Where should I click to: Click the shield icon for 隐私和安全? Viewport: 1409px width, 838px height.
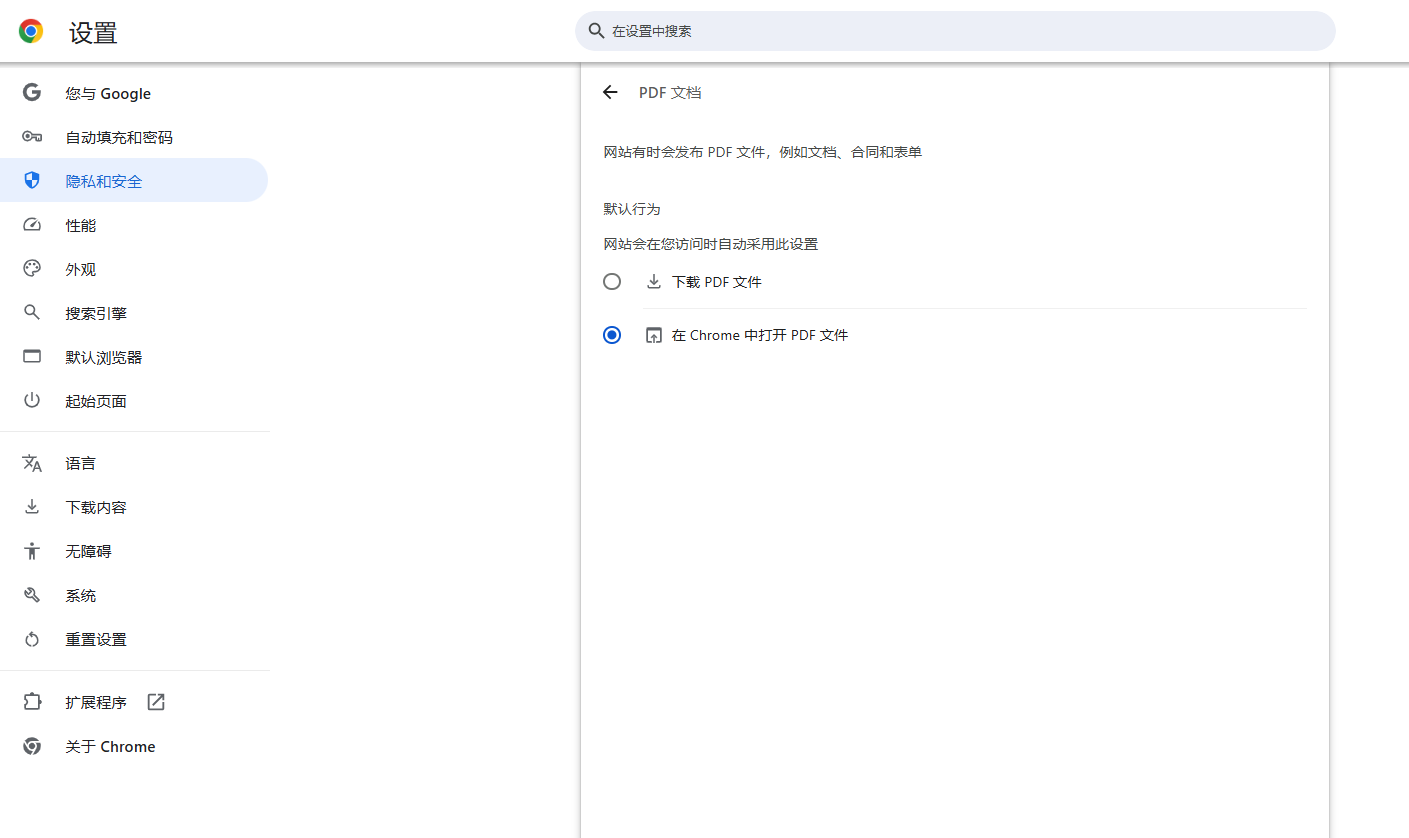(x=32, y=181)
